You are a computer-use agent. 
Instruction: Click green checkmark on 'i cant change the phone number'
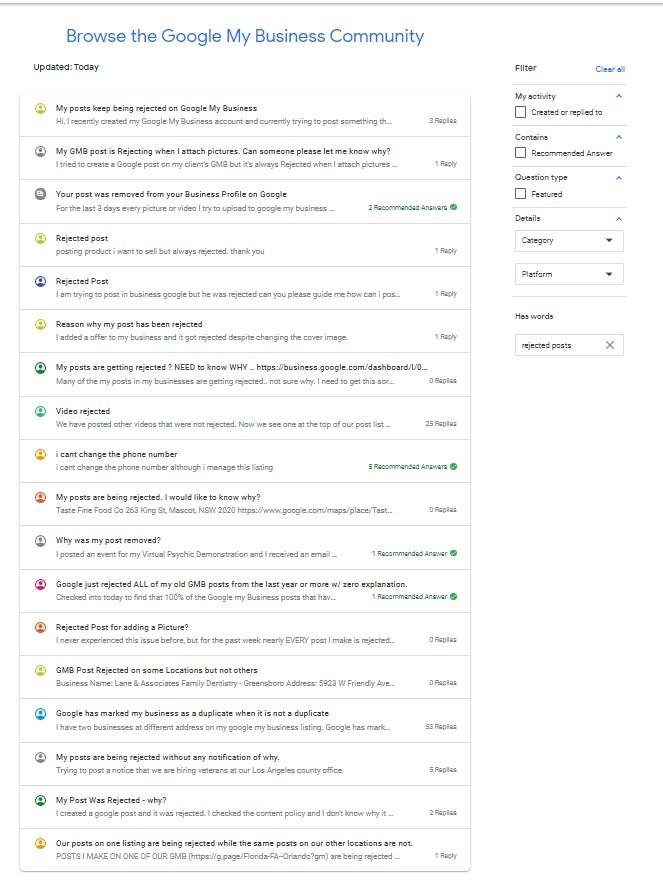(x=454, y=466)
